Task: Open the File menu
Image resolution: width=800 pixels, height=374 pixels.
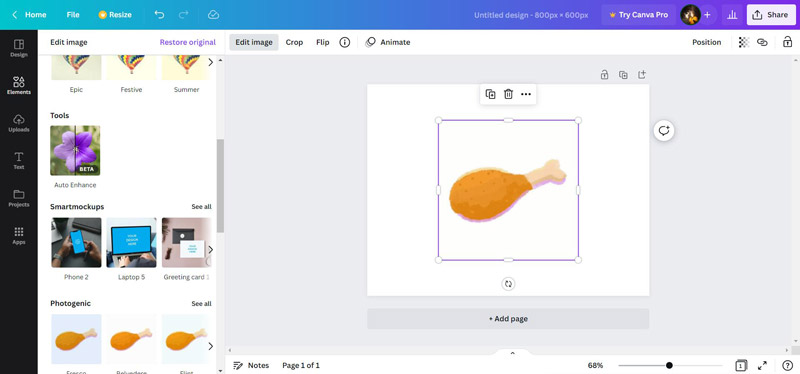Action: click(x=73, y=15)
